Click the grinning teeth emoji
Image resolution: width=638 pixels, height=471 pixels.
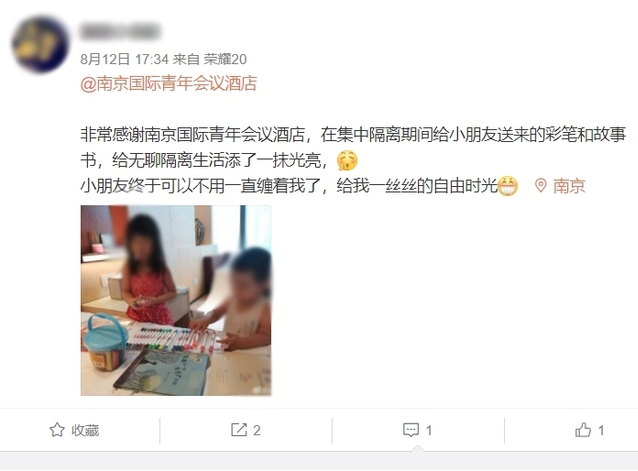pos(508,186)
